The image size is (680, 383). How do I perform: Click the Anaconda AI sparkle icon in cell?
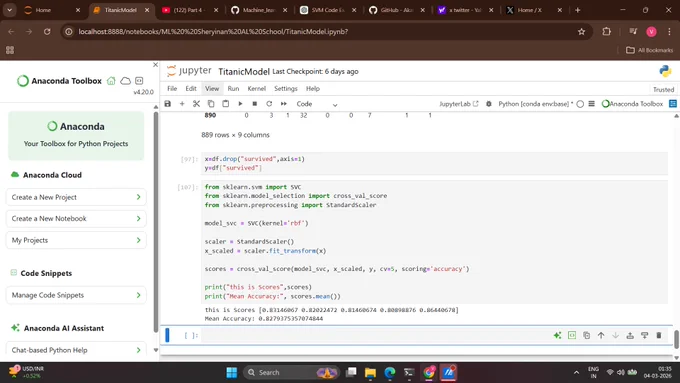coord(557,335)
